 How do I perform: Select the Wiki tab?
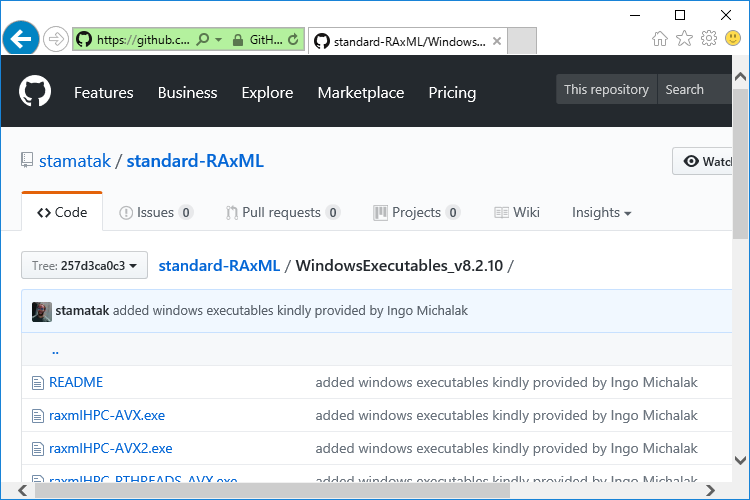517,212
